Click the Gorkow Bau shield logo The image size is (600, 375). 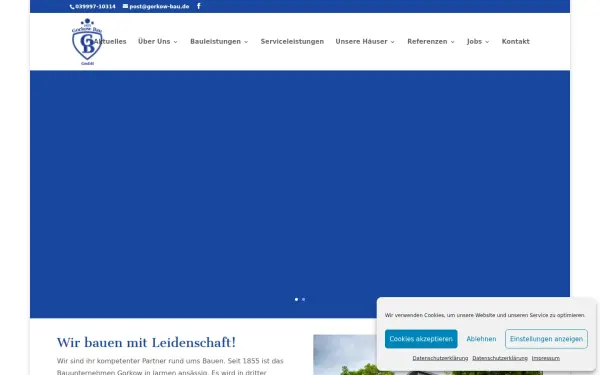[x=87, y=42]
